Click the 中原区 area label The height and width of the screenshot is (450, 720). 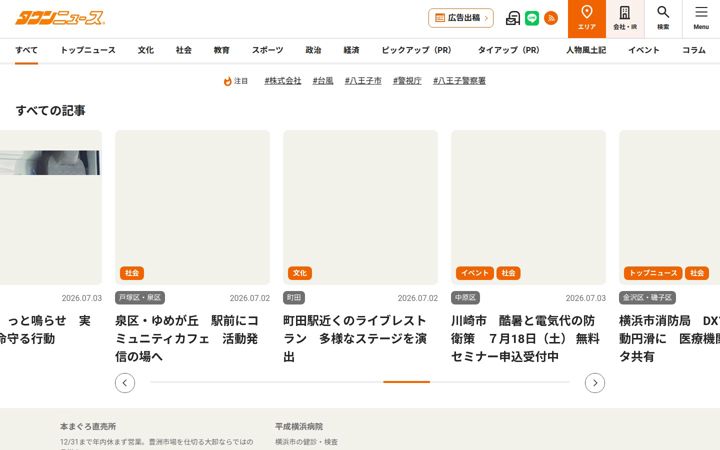point(466,298)
